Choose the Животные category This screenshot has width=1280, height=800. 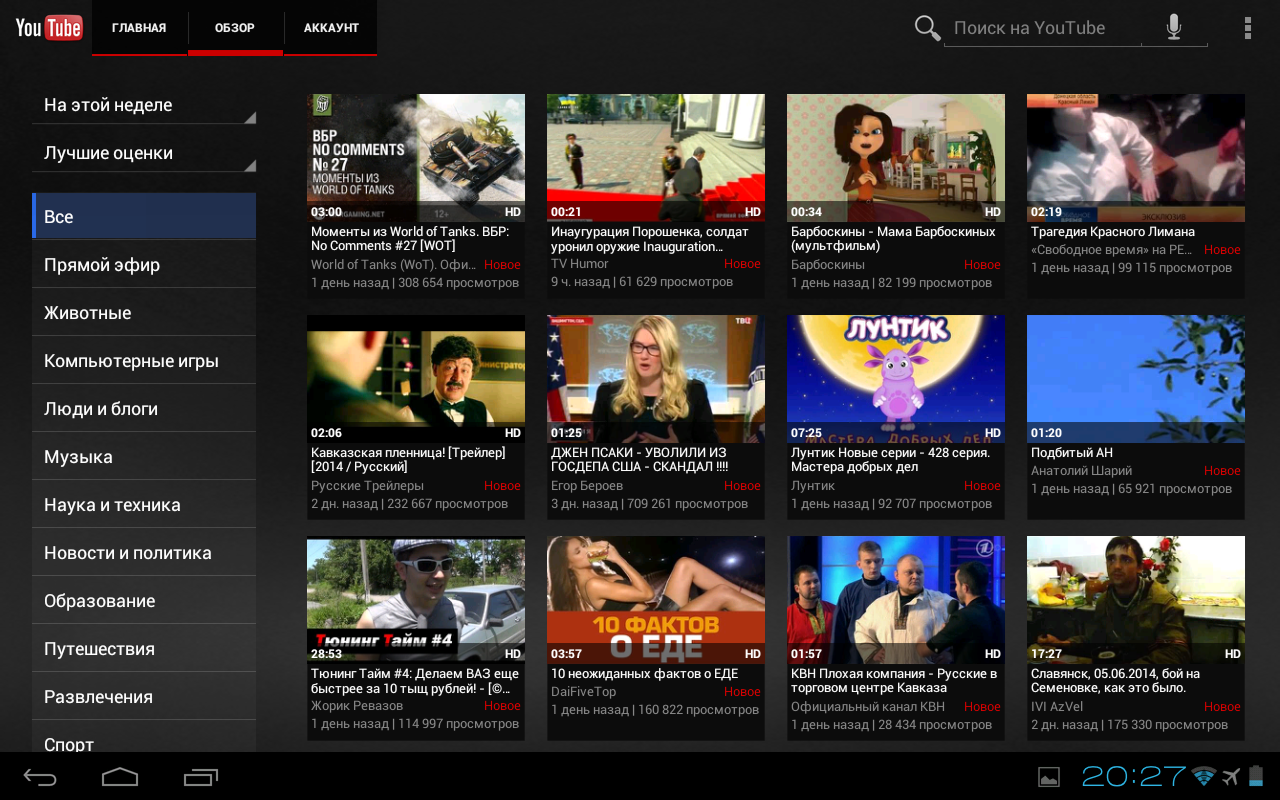(x=144, y=313)
